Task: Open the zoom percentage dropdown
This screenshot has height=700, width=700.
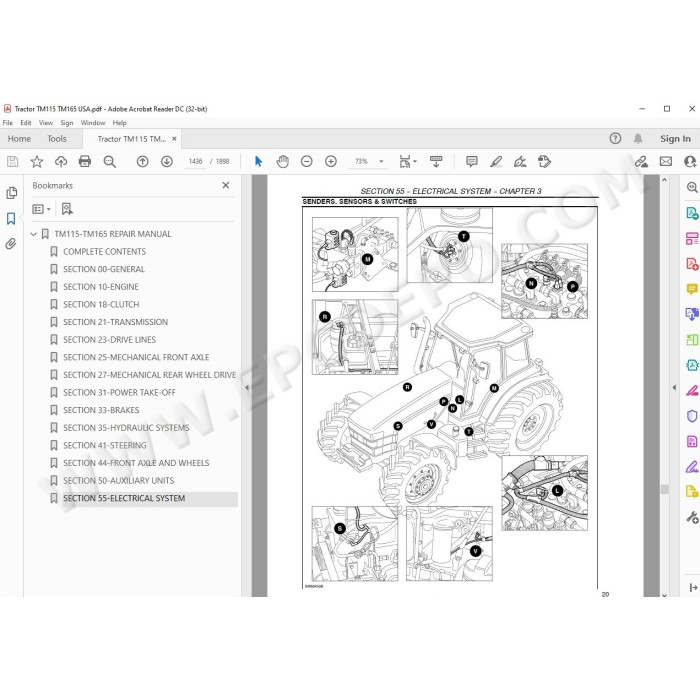Action: [381, 162]
